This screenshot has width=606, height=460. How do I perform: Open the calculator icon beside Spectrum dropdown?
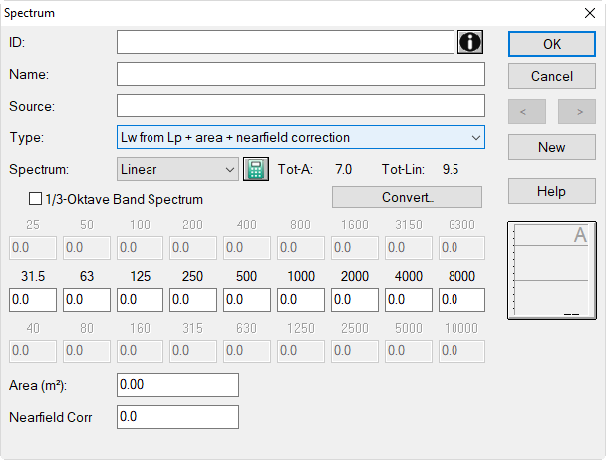coord(256,169)
